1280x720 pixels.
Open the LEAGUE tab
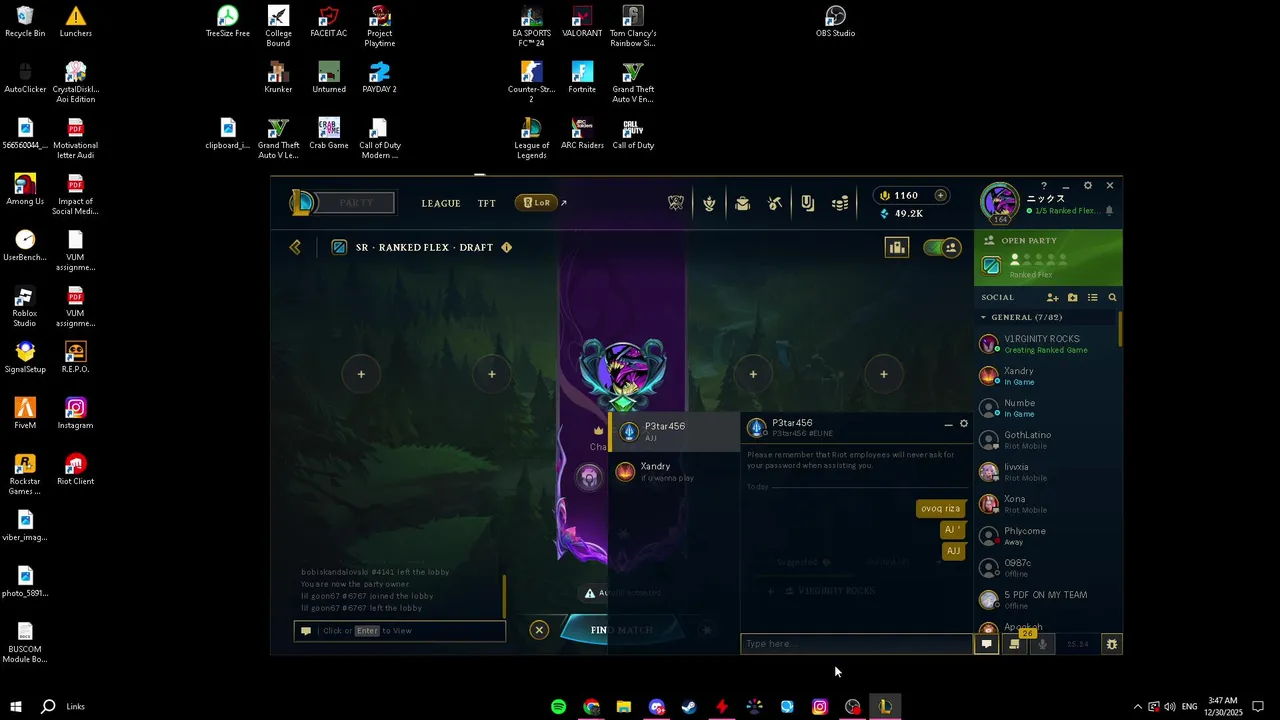click(x=441, y=203)
